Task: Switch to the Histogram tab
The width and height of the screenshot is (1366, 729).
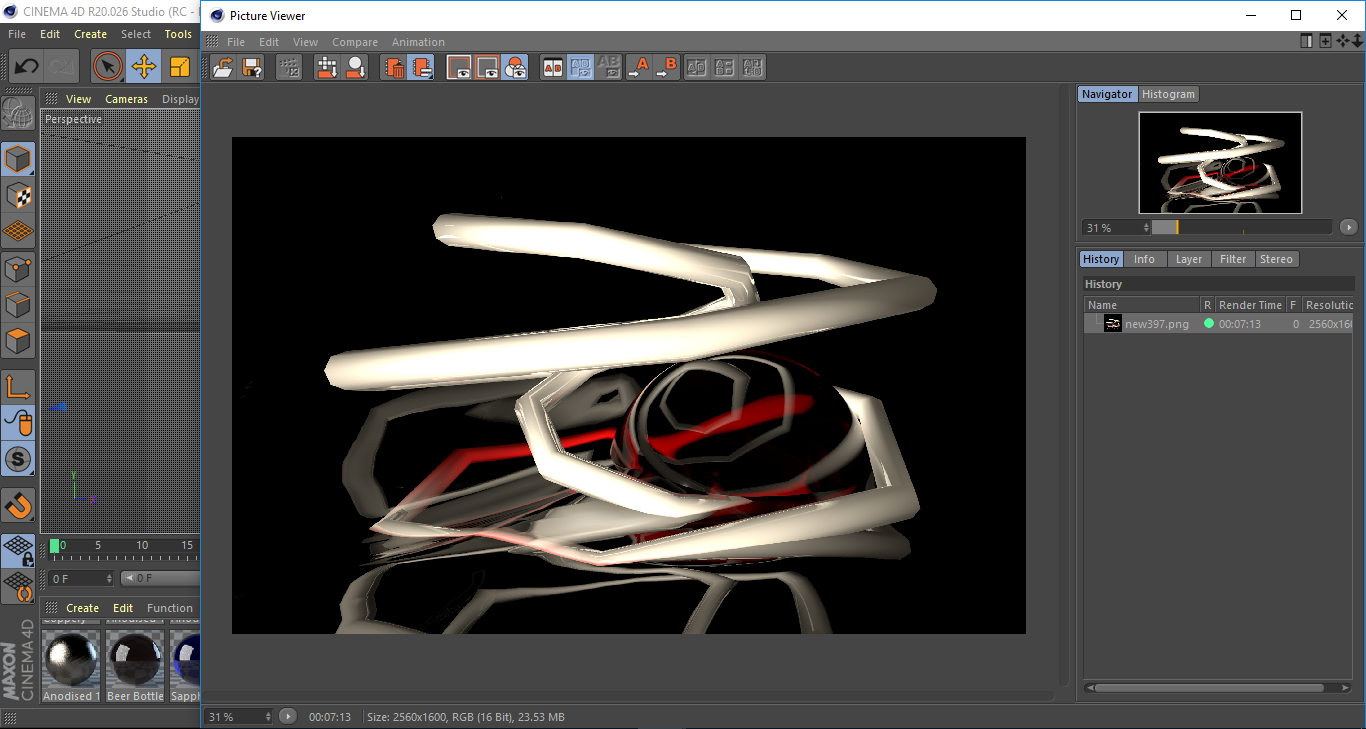Action: pyautogui.click(x=1168, y=94)
